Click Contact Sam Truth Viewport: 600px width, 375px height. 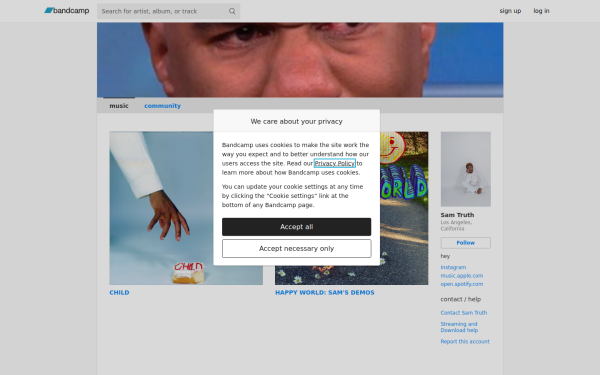click(464, 313)
